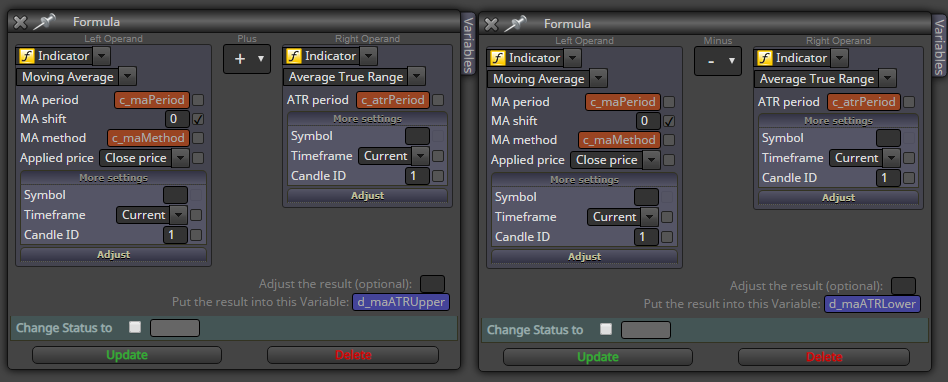Close the right Formula window via X icon

pyautogui.click(x=491, y=24)
